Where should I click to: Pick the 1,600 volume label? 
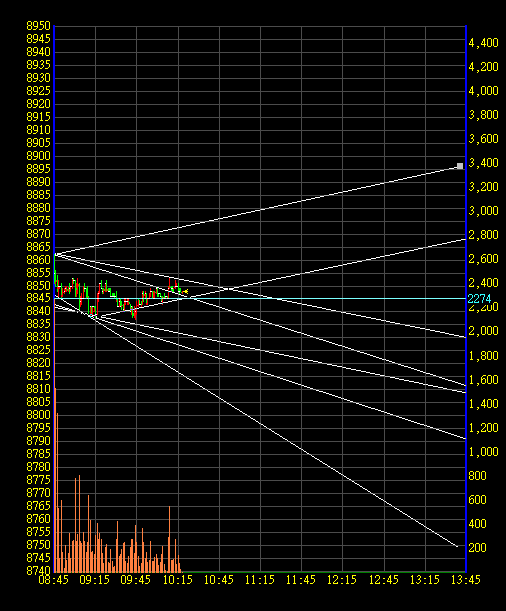(x=483, y=380)
